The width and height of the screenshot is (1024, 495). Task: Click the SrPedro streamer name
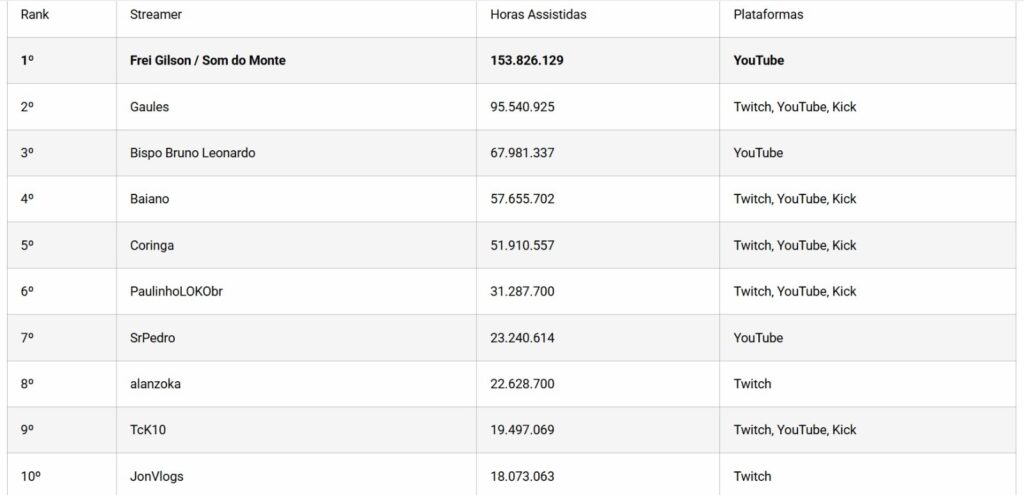[x=153, y=338]
